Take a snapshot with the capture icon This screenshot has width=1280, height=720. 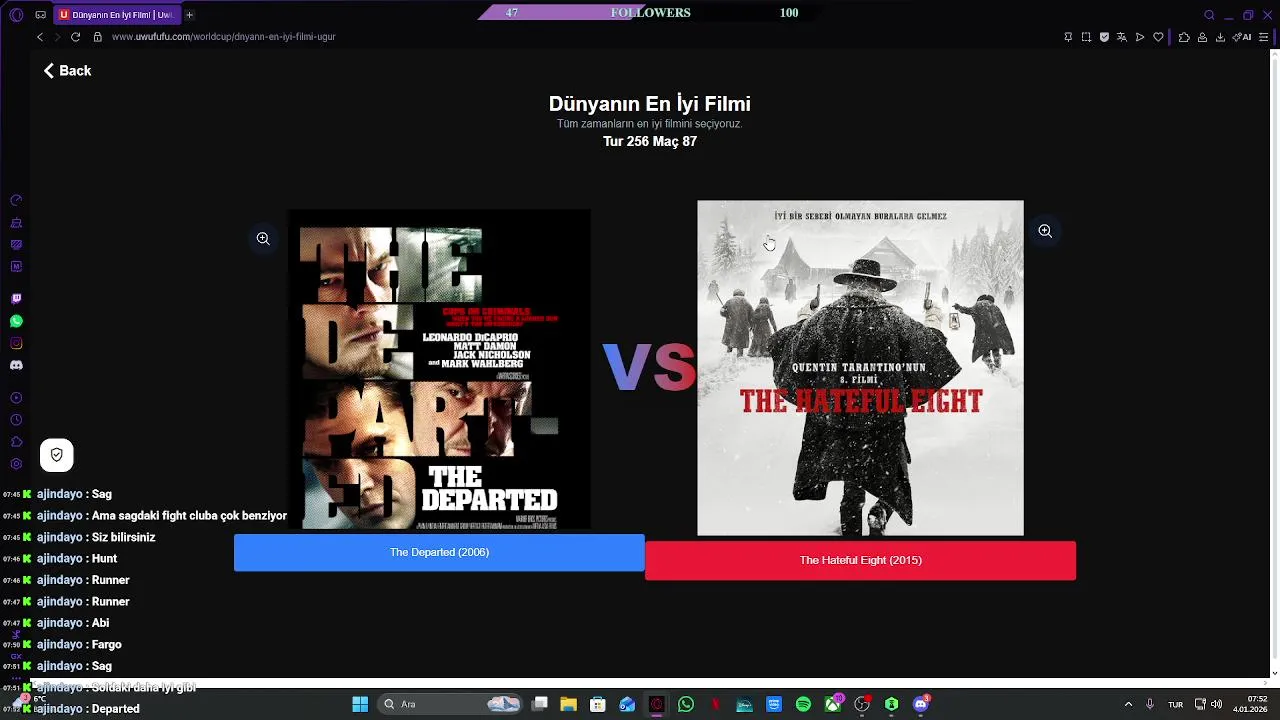(1086, 37)
